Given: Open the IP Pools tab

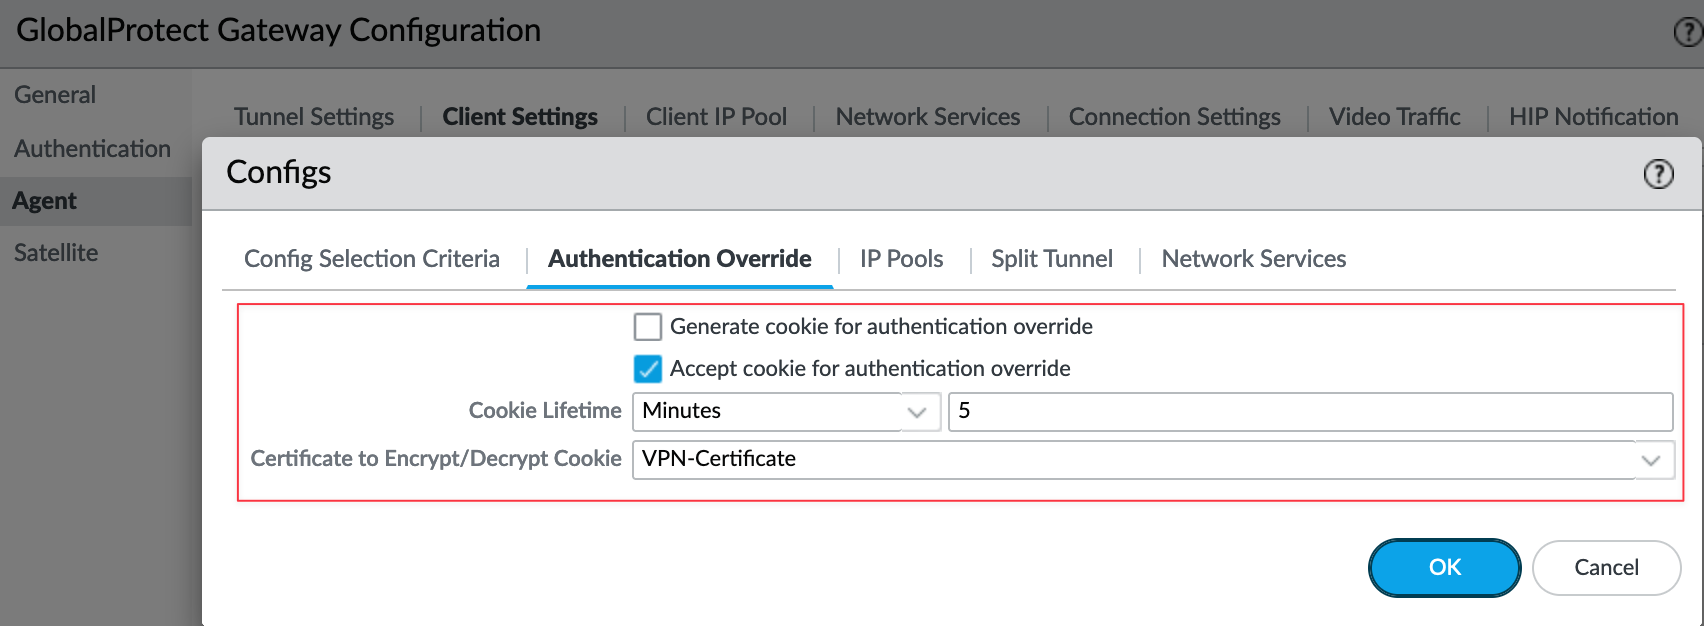Looking at the screenshot, I should (901, 259).
